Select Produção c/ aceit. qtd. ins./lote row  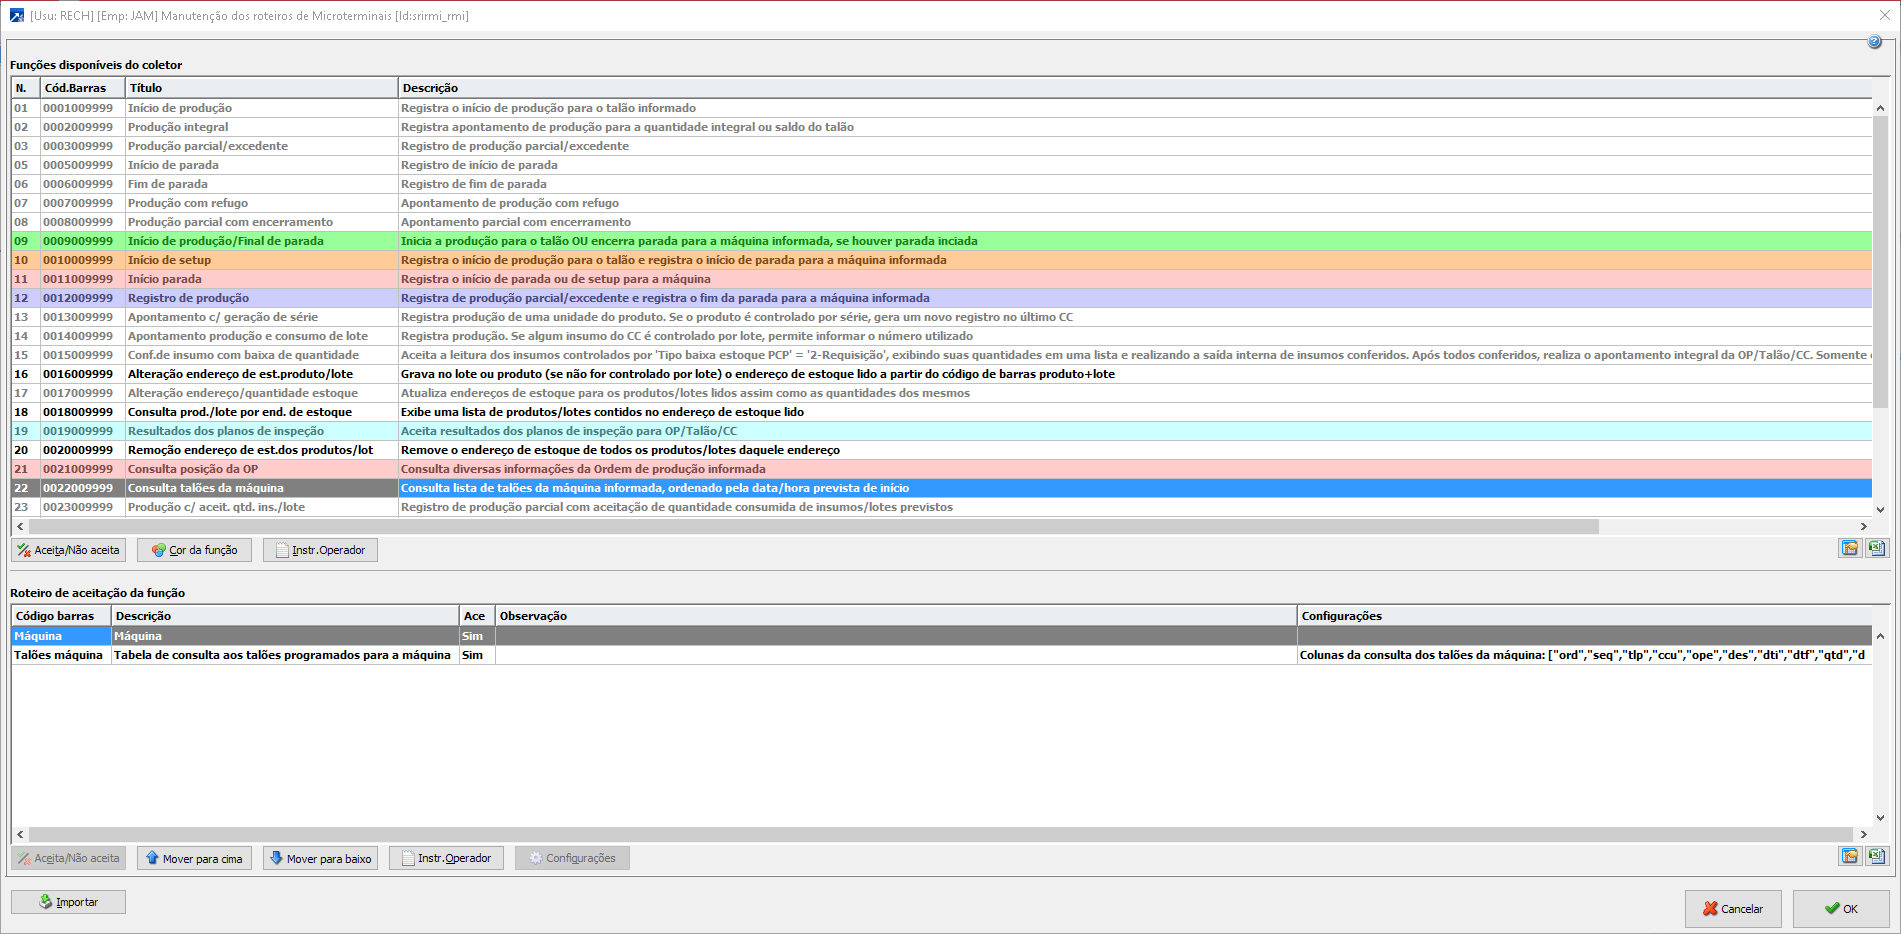pyautogui.click(x=942, y=507)
